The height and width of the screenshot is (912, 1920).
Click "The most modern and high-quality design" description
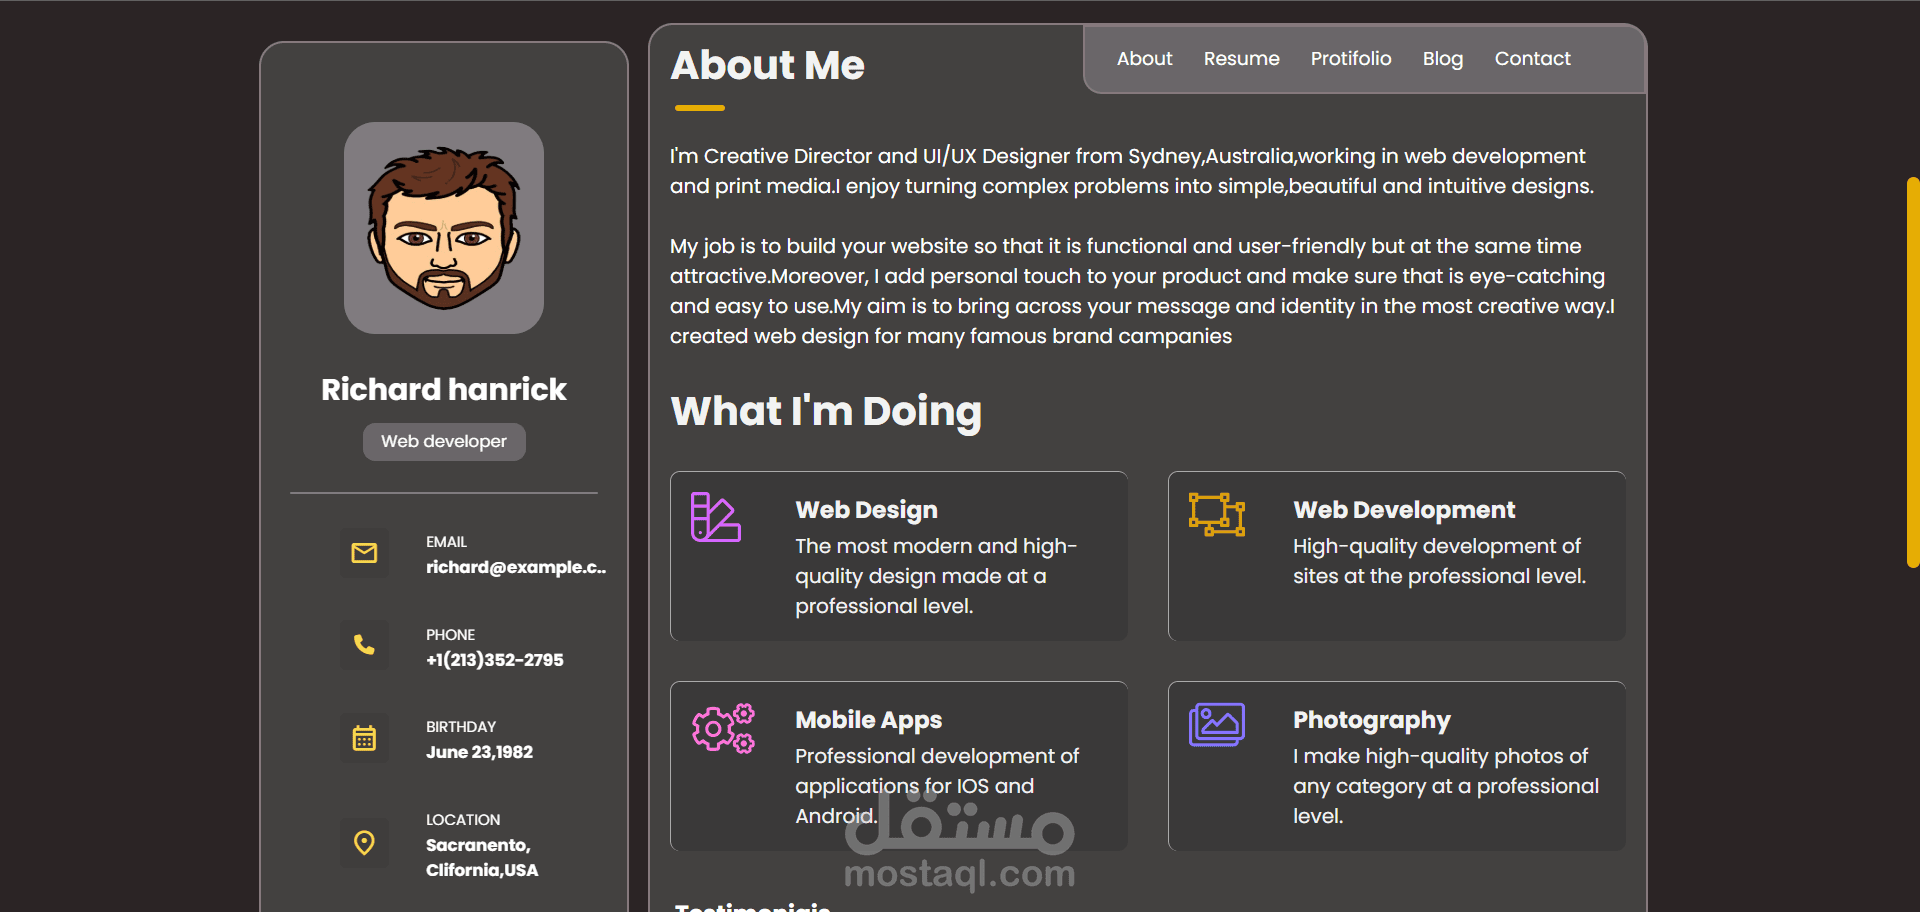point(936,576)
